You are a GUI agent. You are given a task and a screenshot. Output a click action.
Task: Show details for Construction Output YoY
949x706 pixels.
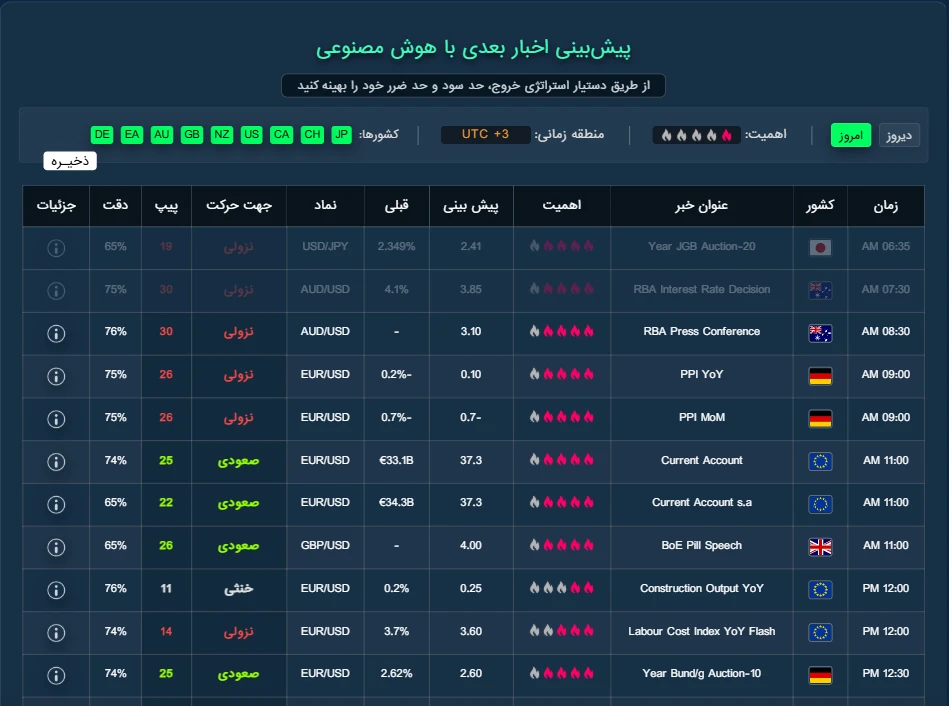click(x=56, y=589)
